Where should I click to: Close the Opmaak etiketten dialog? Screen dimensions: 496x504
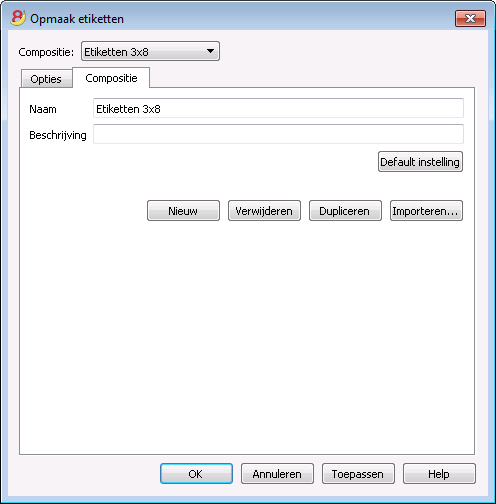point(470,18)
